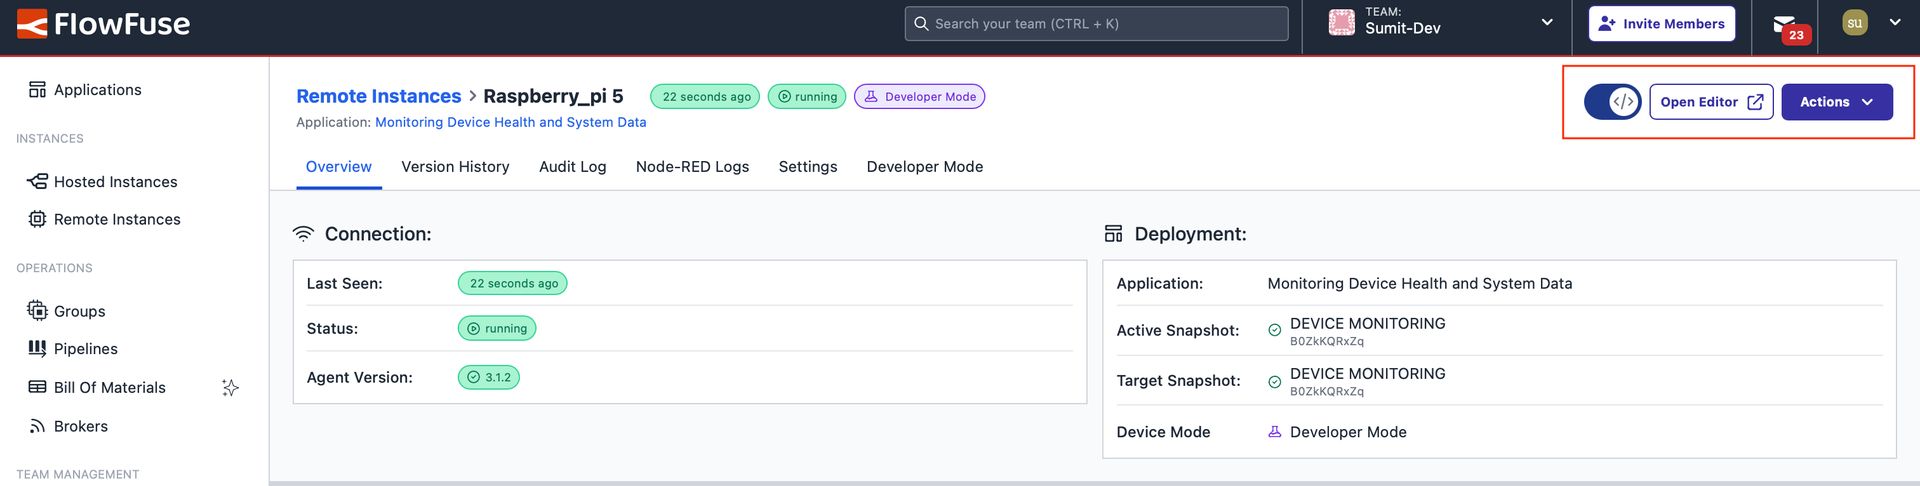Follow the Remote Instances breadcrumb link
The image size is (1920, 486).
pyautogui.click(x=378, y=96)
